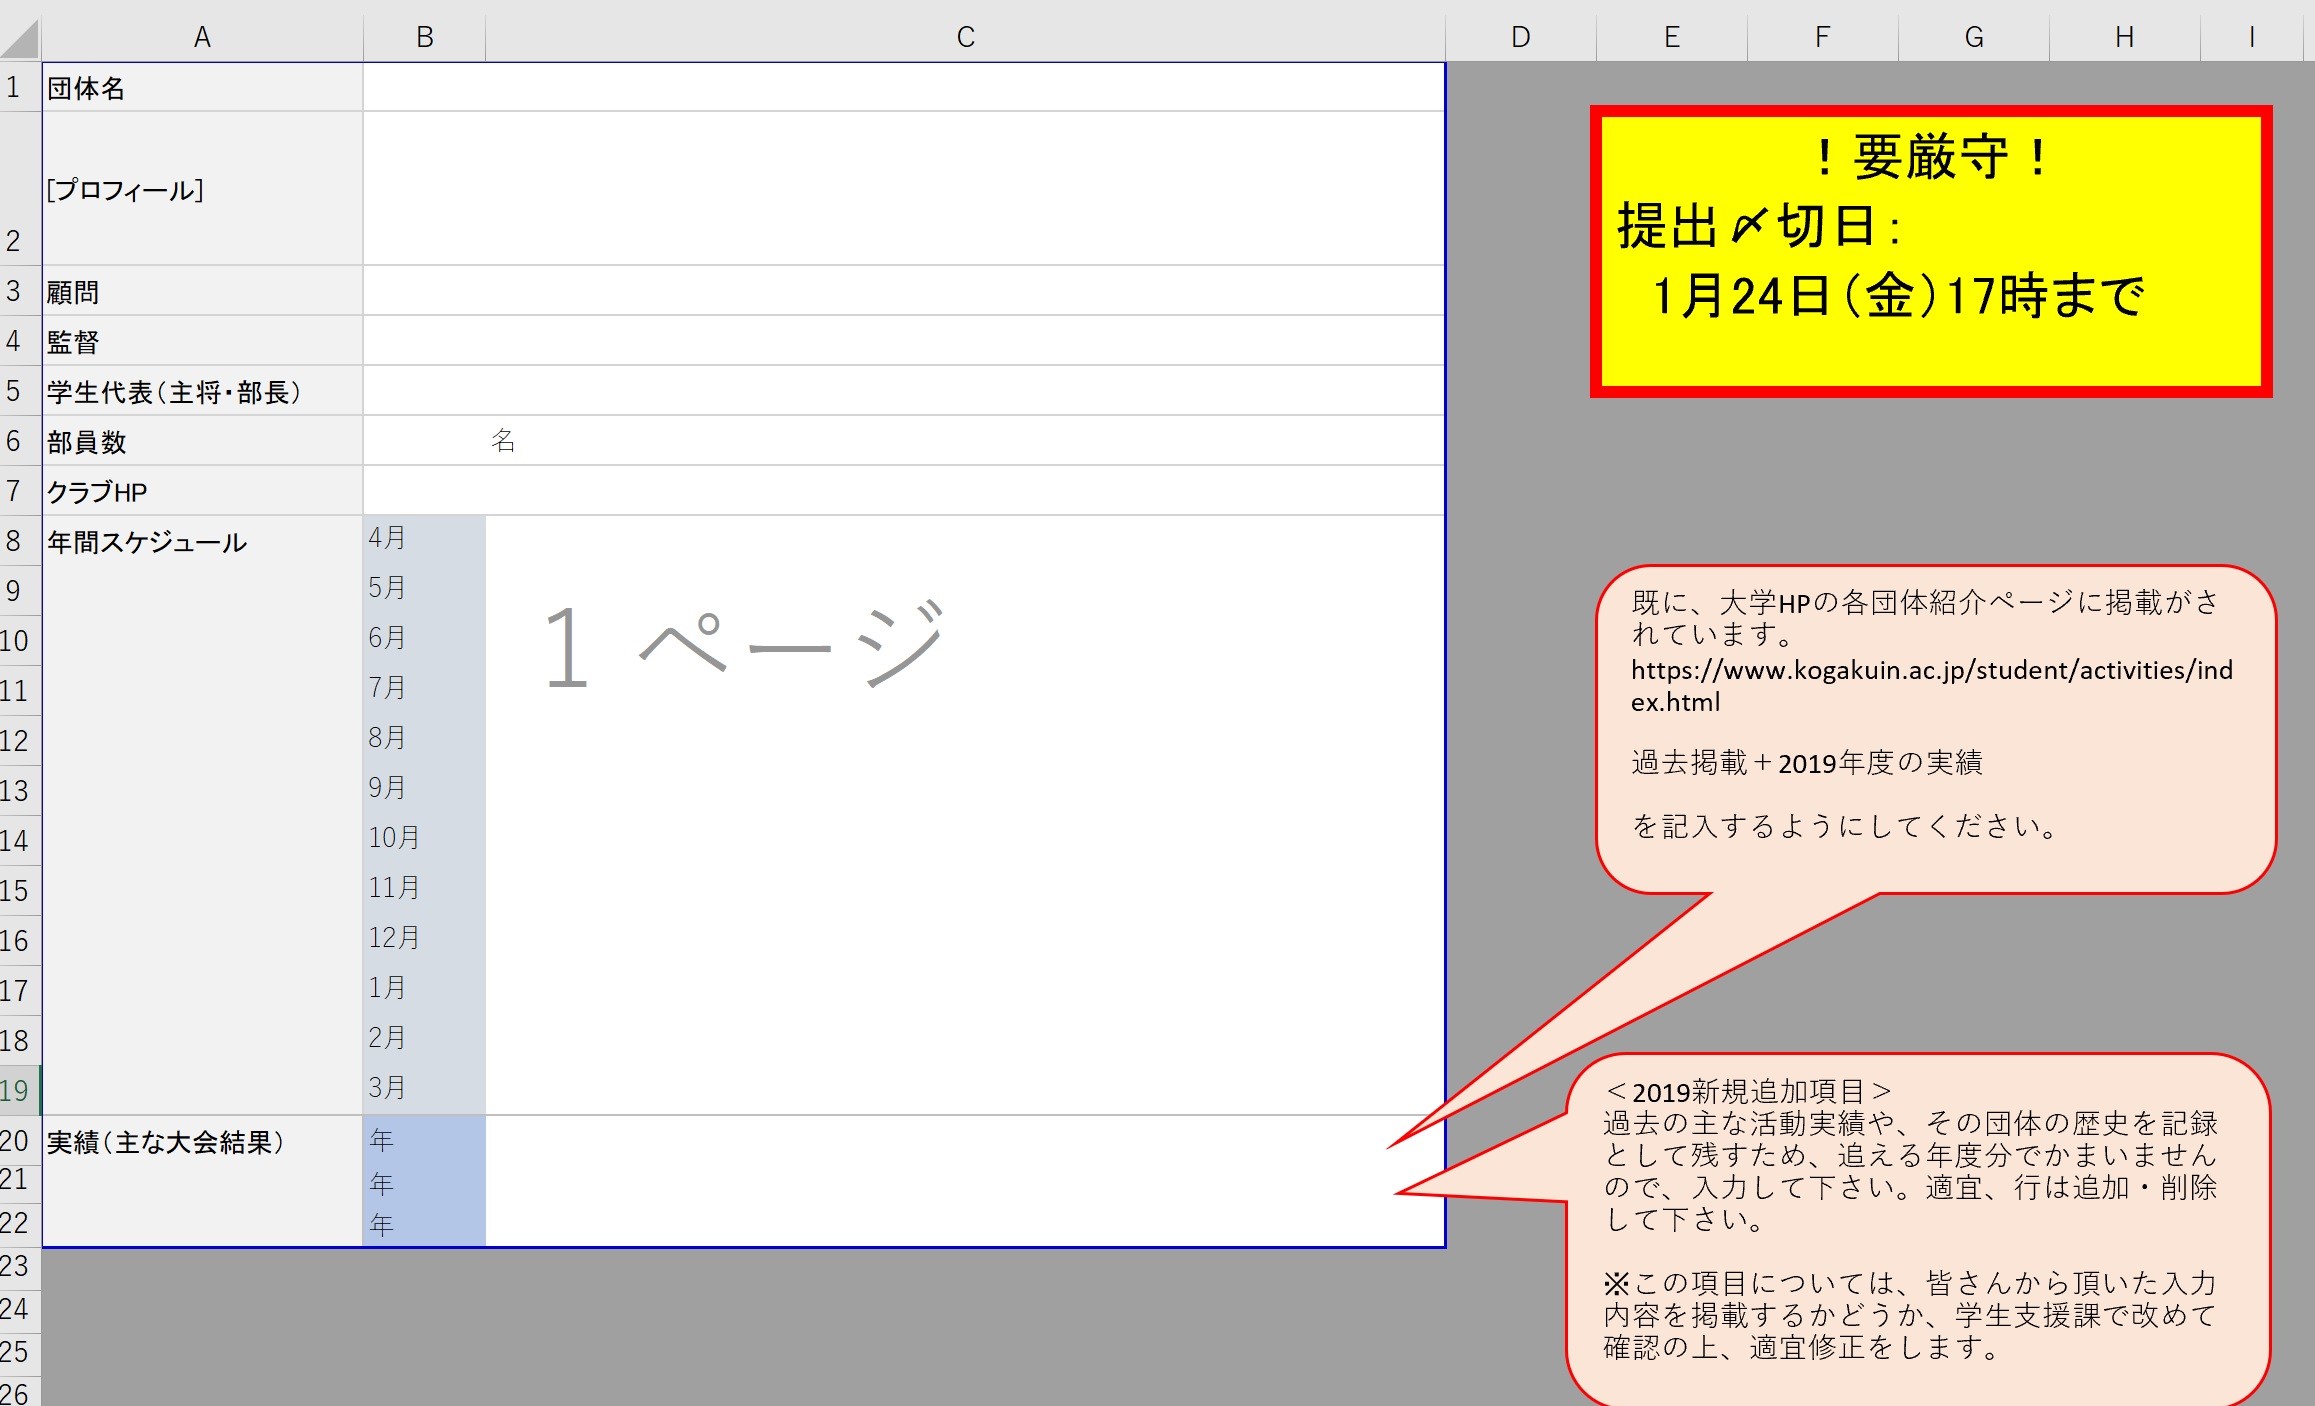This screenshot has width=2315, height=1406.
Task: Select column D header
Action: (1520, 37)
